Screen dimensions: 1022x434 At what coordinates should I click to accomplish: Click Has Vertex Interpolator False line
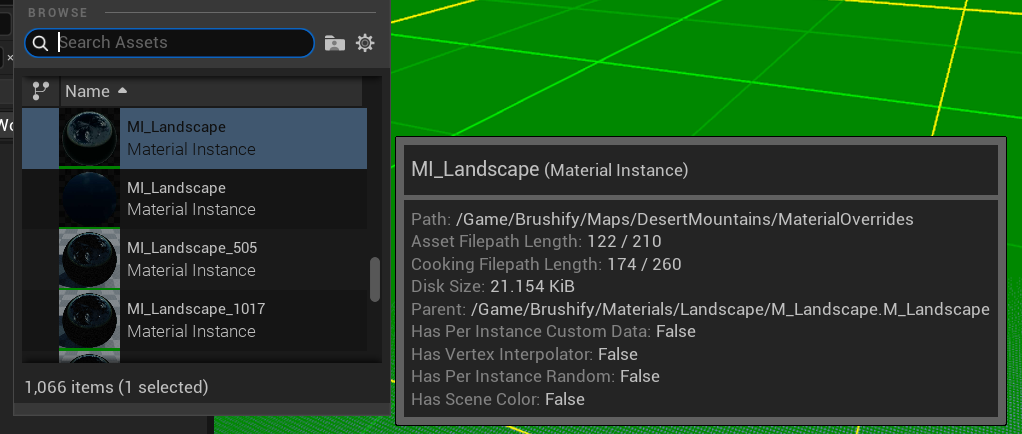point(525,354)
